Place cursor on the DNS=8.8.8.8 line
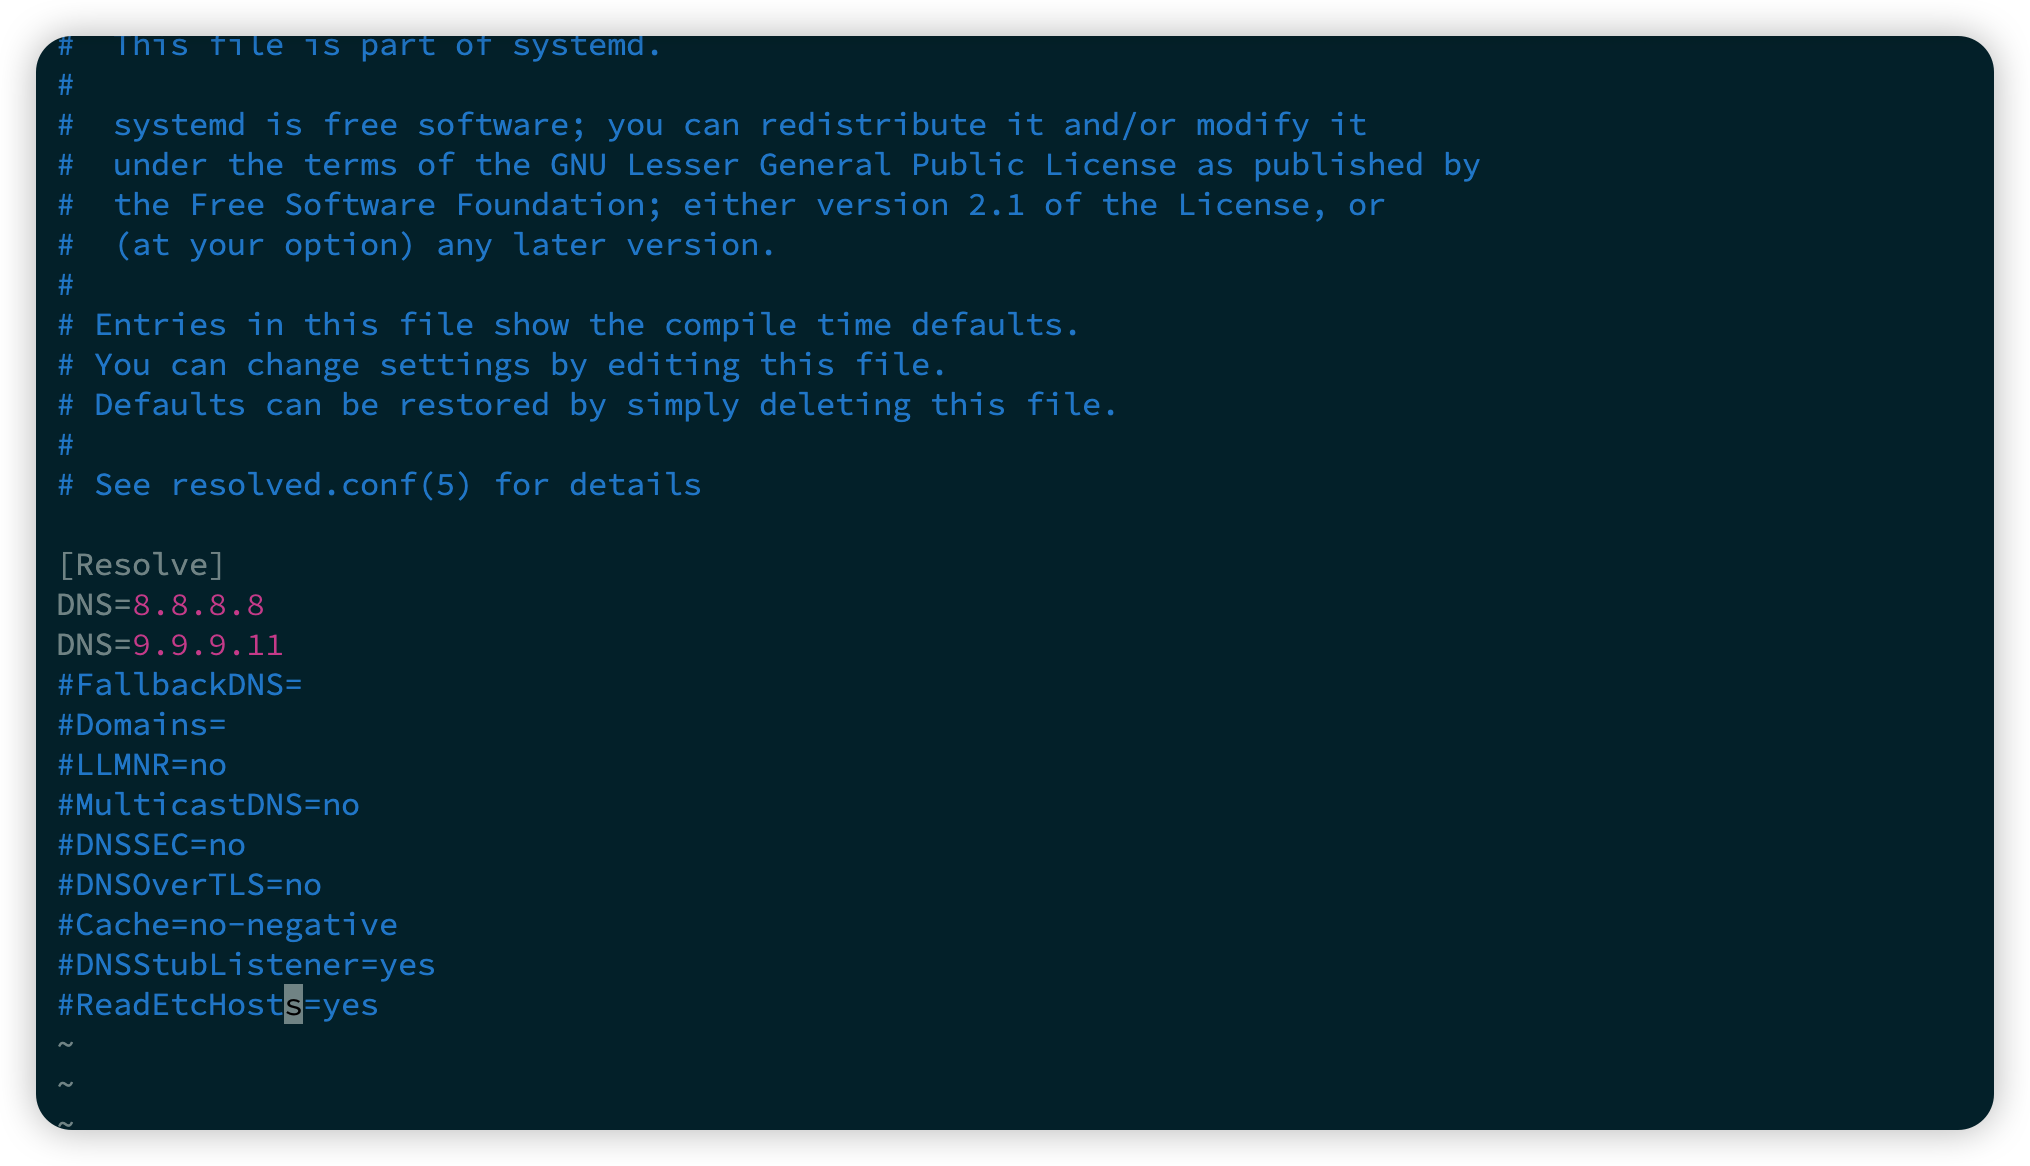Viewport: 2030px width, 1166px height. tap(160, 605)
